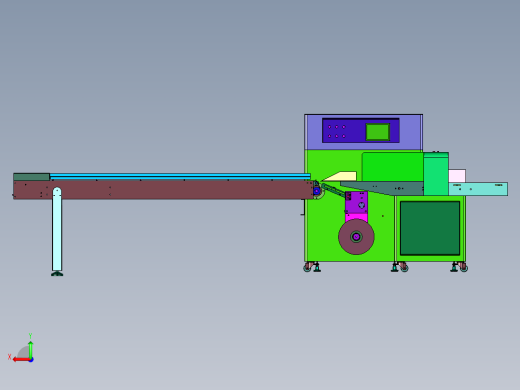The width and height of the screenshot is (520, 390).
Task: Select the lavender control box housing
Action: pos(363,132)
